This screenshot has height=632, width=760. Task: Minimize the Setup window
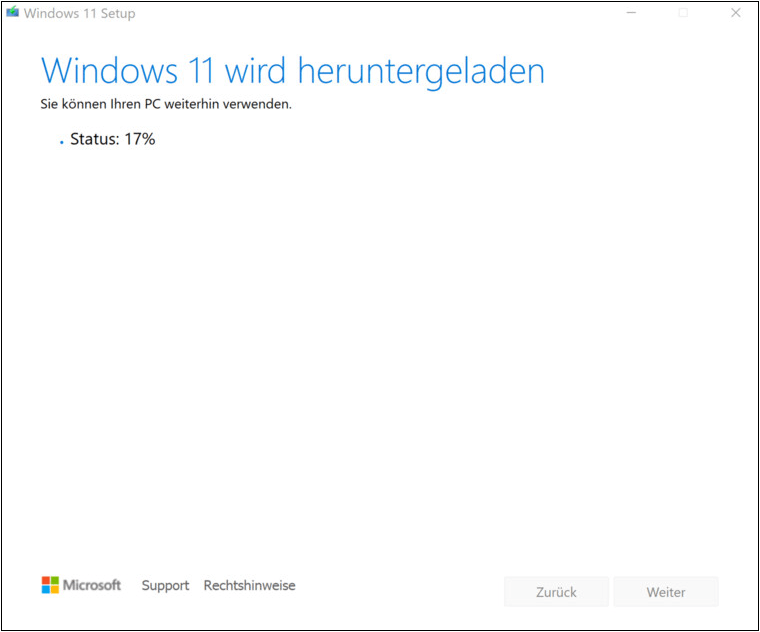(x=631, y=13)
